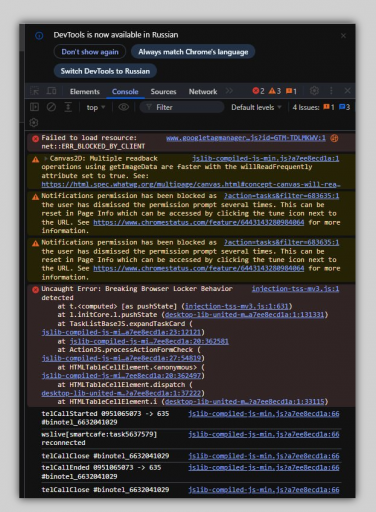Click the 'telCallEnded 0951065073 -> 635' message
Viewport: 376px width, 512px height.
(x=101, y=468)
